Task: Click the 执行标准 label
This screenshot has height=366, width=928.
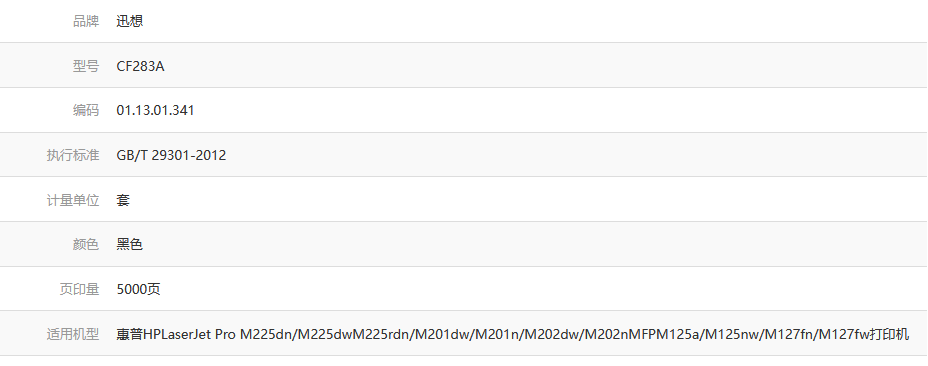Action: (73, 155)
